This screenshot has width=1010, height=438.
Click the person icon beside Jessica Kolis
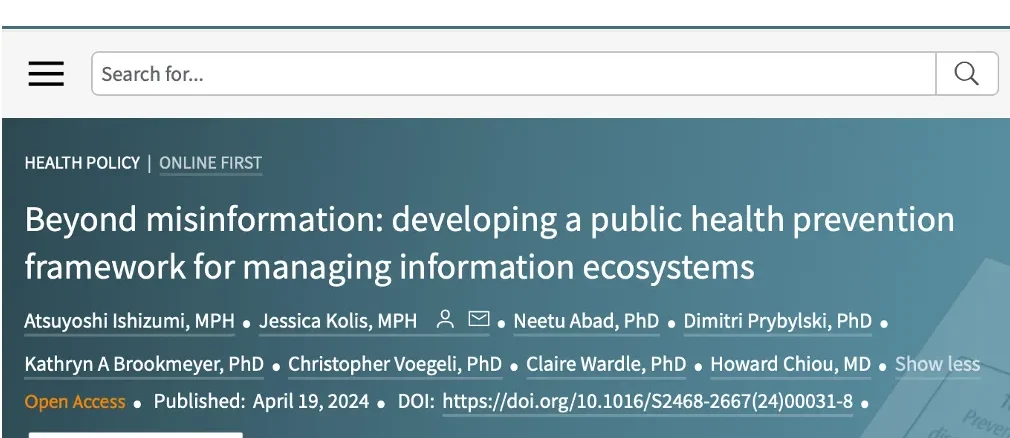[446, 320]
